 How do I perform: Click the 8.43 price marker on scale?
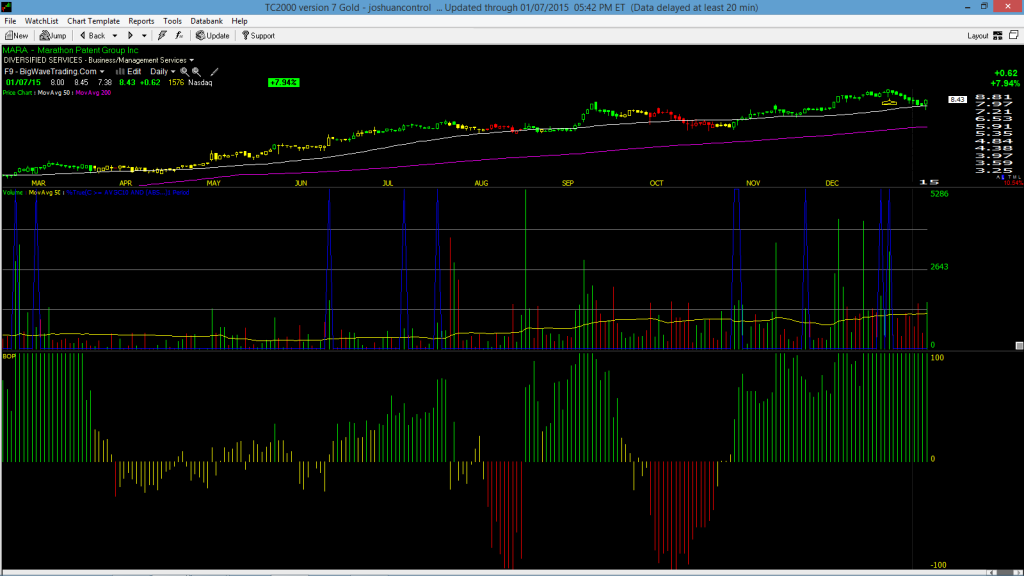pos(957,99)
